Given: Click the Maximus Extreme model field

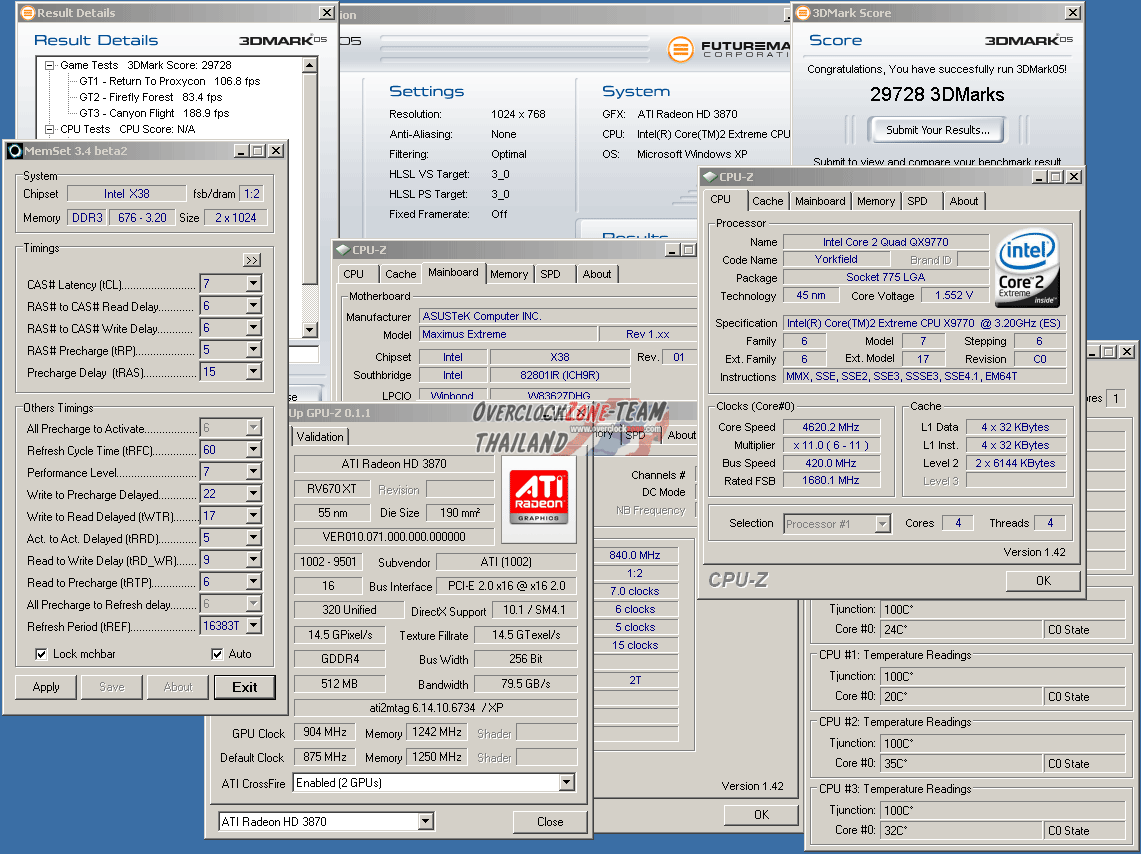Looking at the screenshot, I should pos(508,335).
